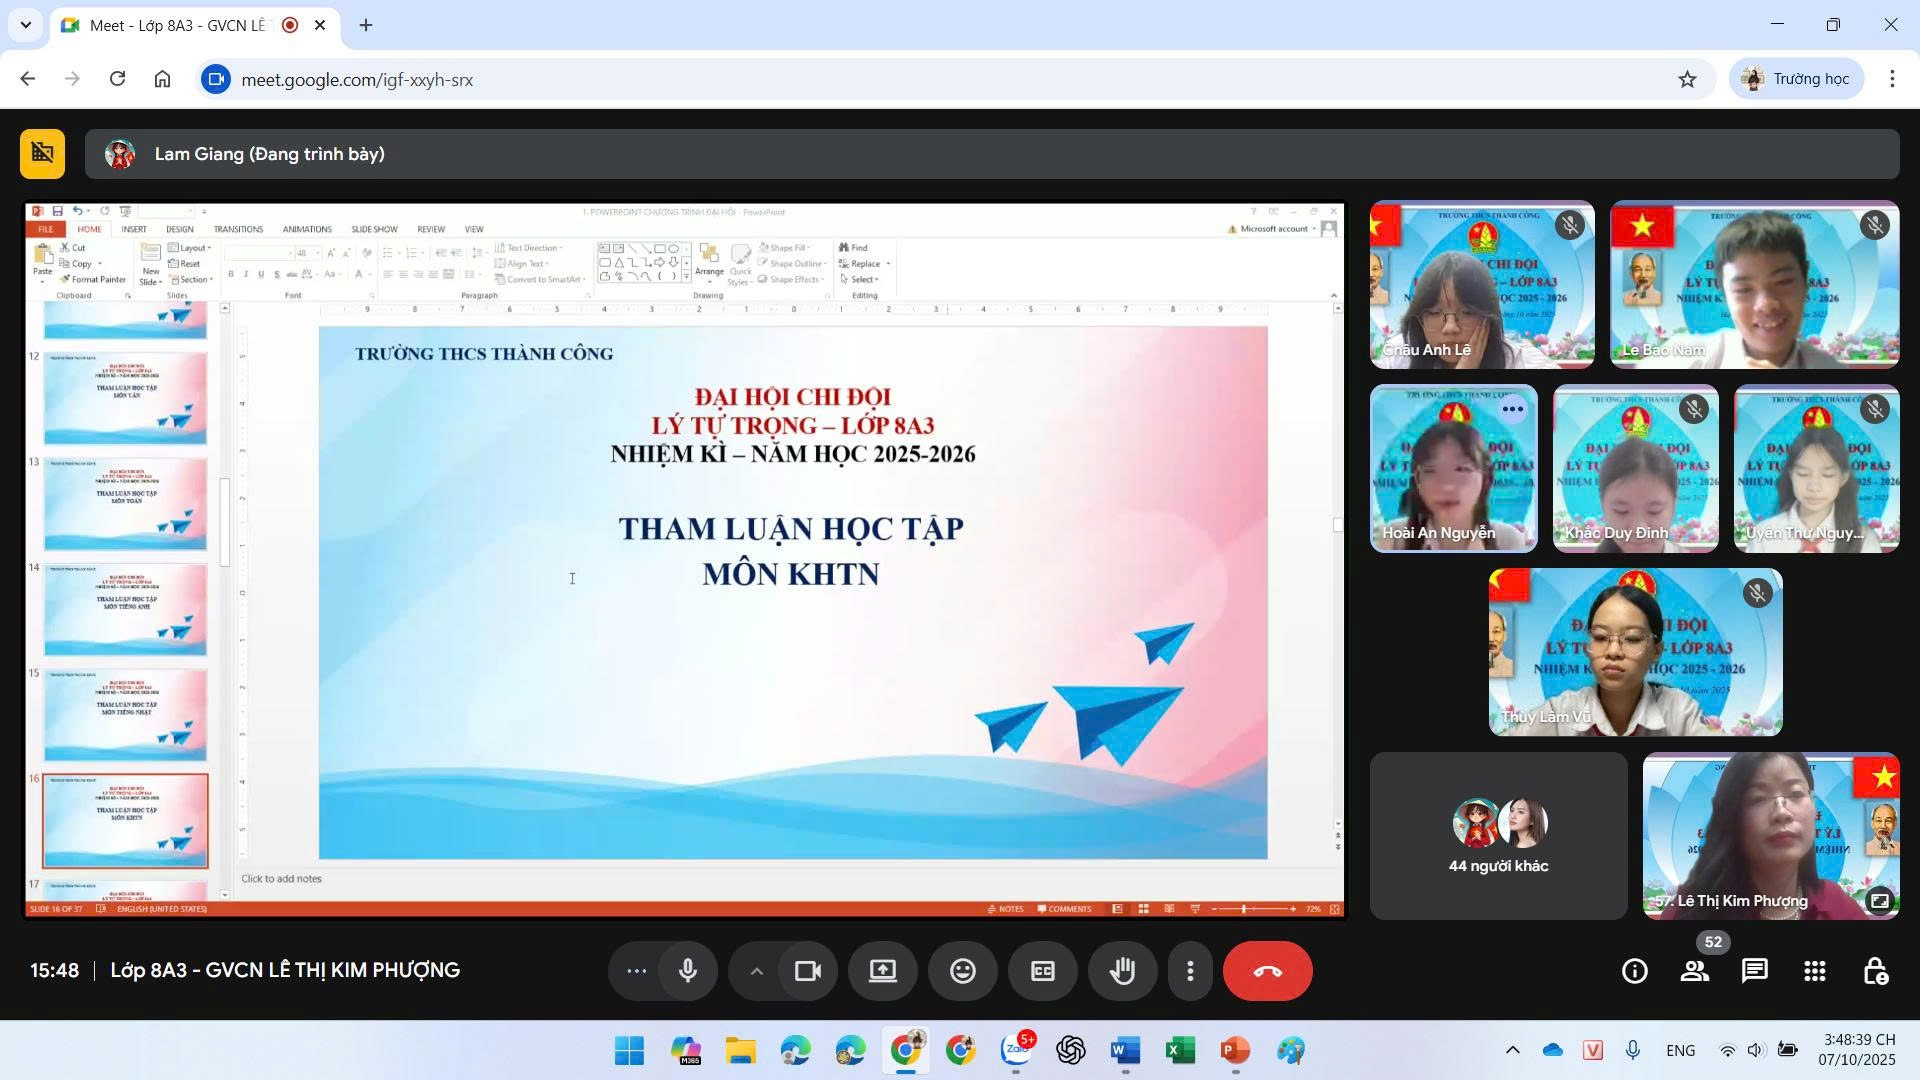Open the Select dropdown in Editing group
1920x1080 pixels.
861,279
